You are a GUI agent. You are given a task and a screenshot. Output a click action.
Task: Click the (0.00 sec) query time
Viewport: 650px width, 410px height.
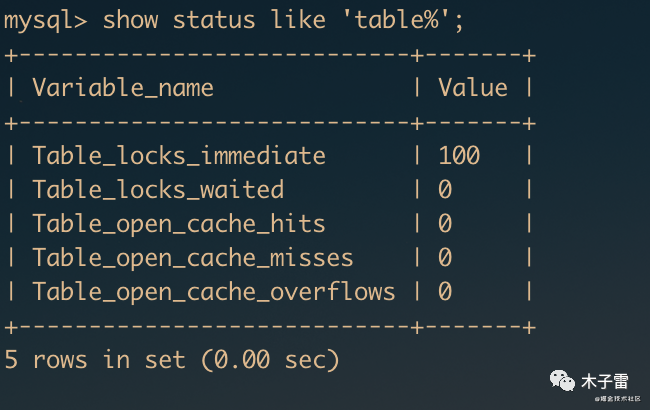pos(270,359)
